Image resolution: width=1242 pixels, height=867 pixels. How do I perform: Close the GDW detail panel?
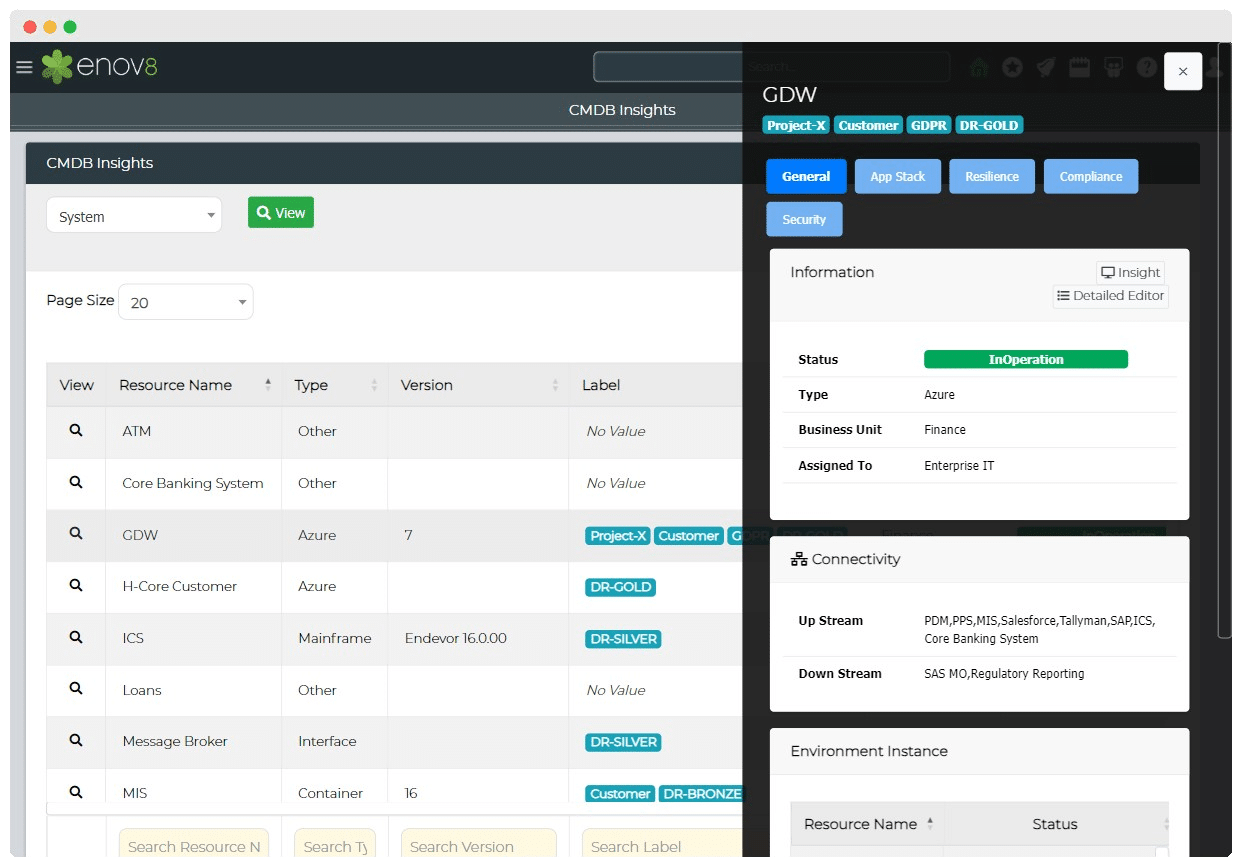pyautogui.click(x=1183, y=71)
